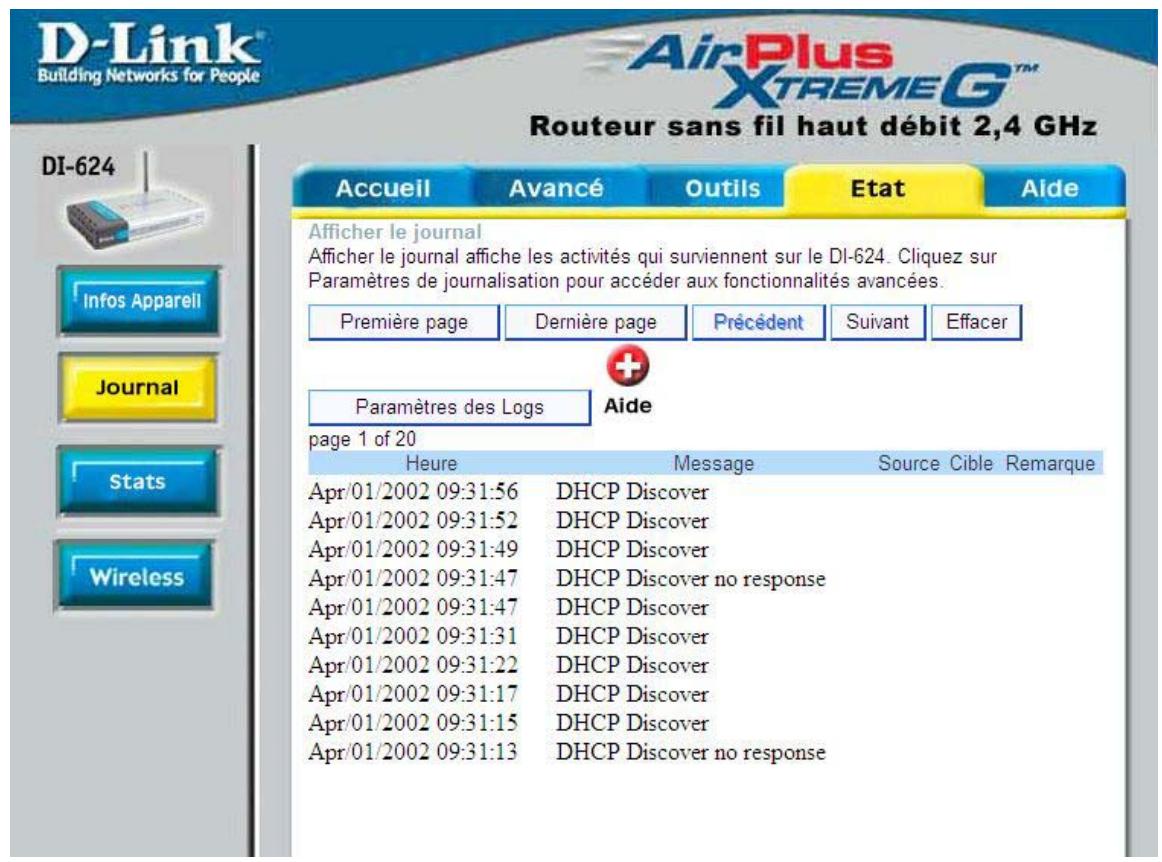The width and height of the screenshot is (1162, 862).
Task: Click the Message column header
Action: tap(713, 464)
